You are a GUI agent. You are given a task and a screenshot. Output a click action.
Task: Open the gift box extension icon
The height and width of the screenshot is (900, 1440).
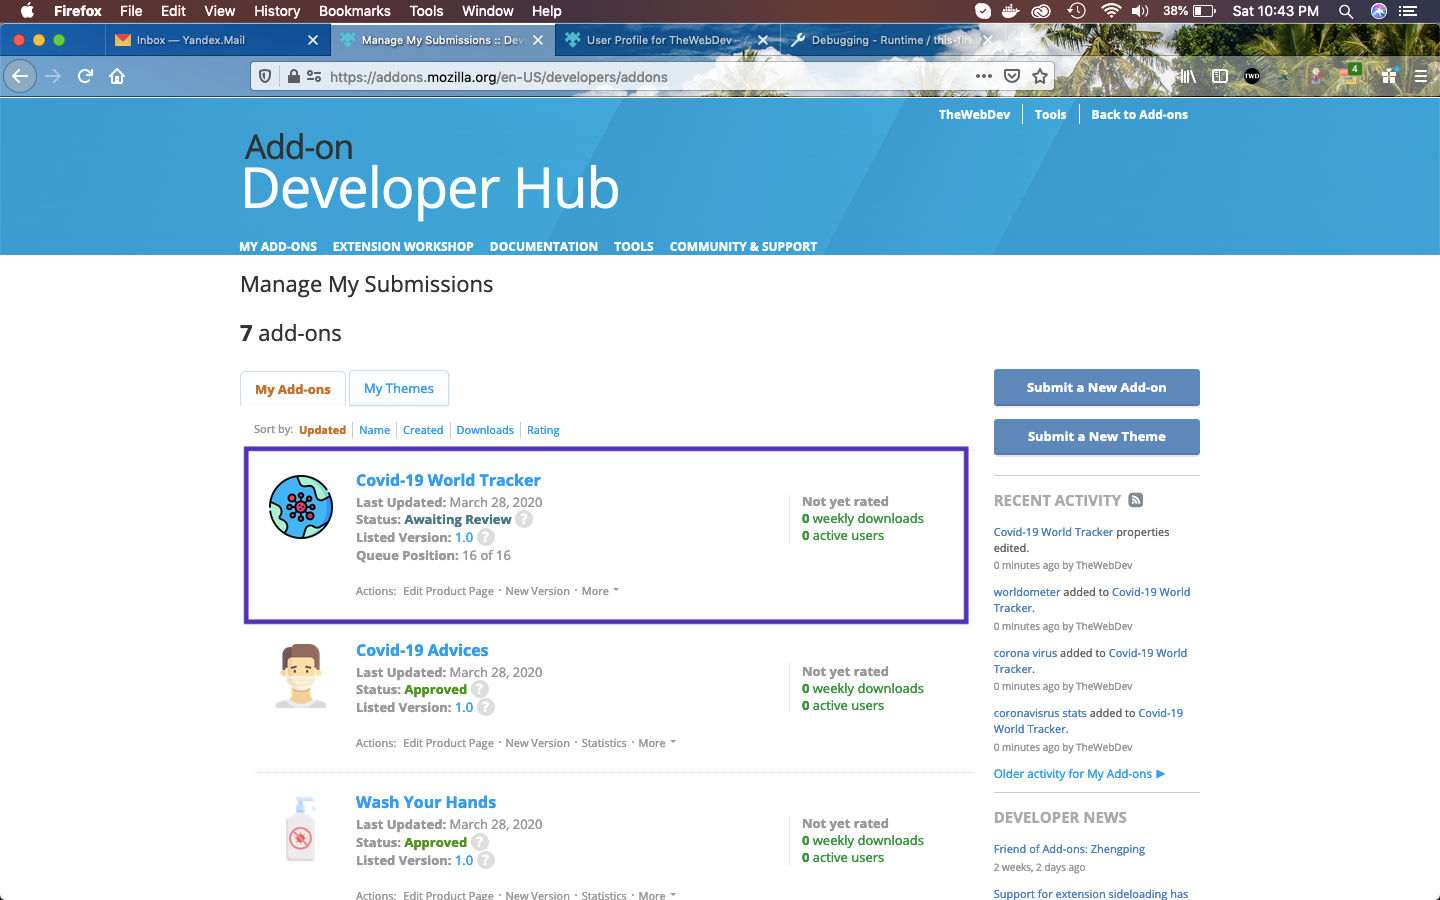click(1389, 76)
